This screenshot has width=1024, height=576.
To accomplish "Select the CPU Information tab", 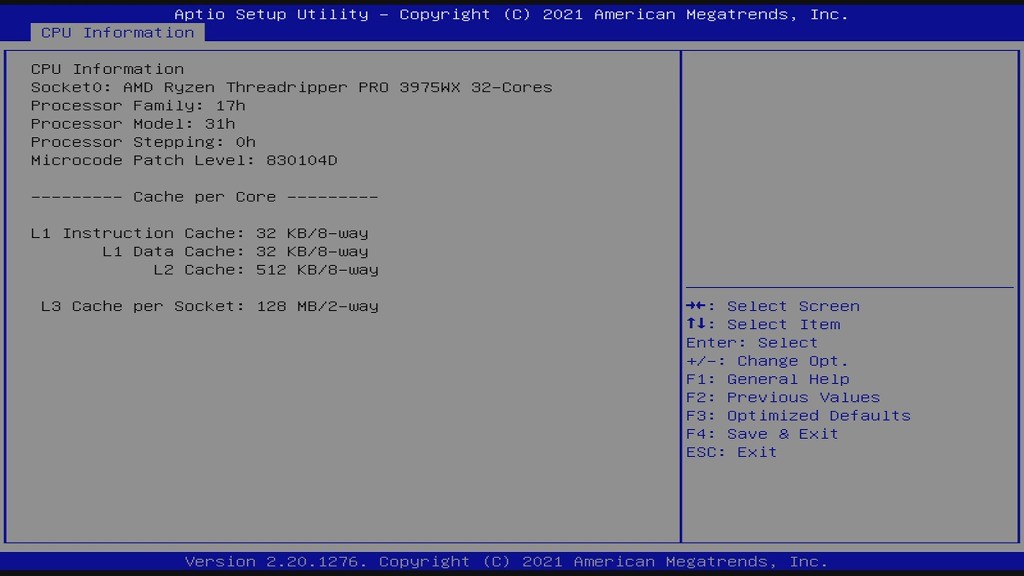I will tap(118, 33).
